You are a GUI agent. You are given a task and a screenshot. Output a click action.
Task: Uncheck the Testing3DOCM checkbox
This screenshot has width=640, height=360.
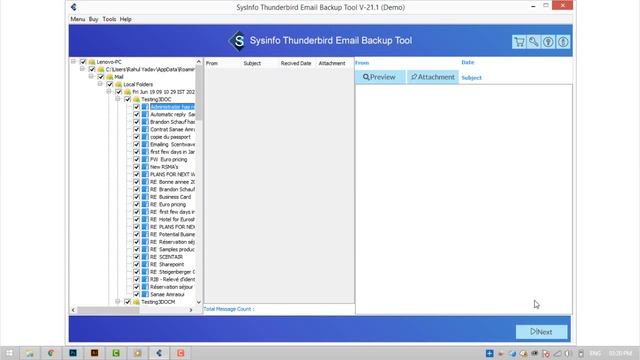point(127,302)
